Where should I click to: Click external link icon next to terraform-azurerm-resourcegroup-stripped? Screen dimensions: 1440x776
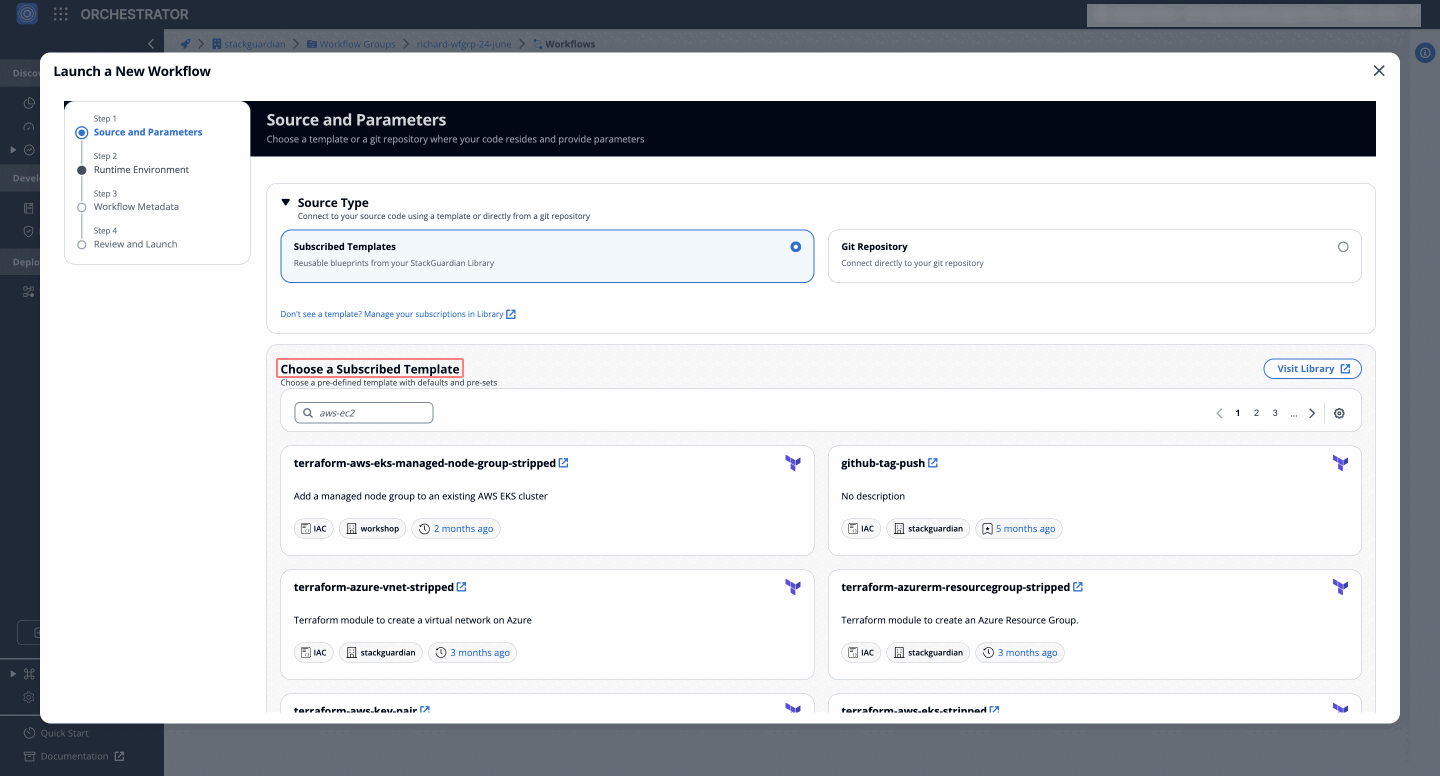[x=1078, y=587]
